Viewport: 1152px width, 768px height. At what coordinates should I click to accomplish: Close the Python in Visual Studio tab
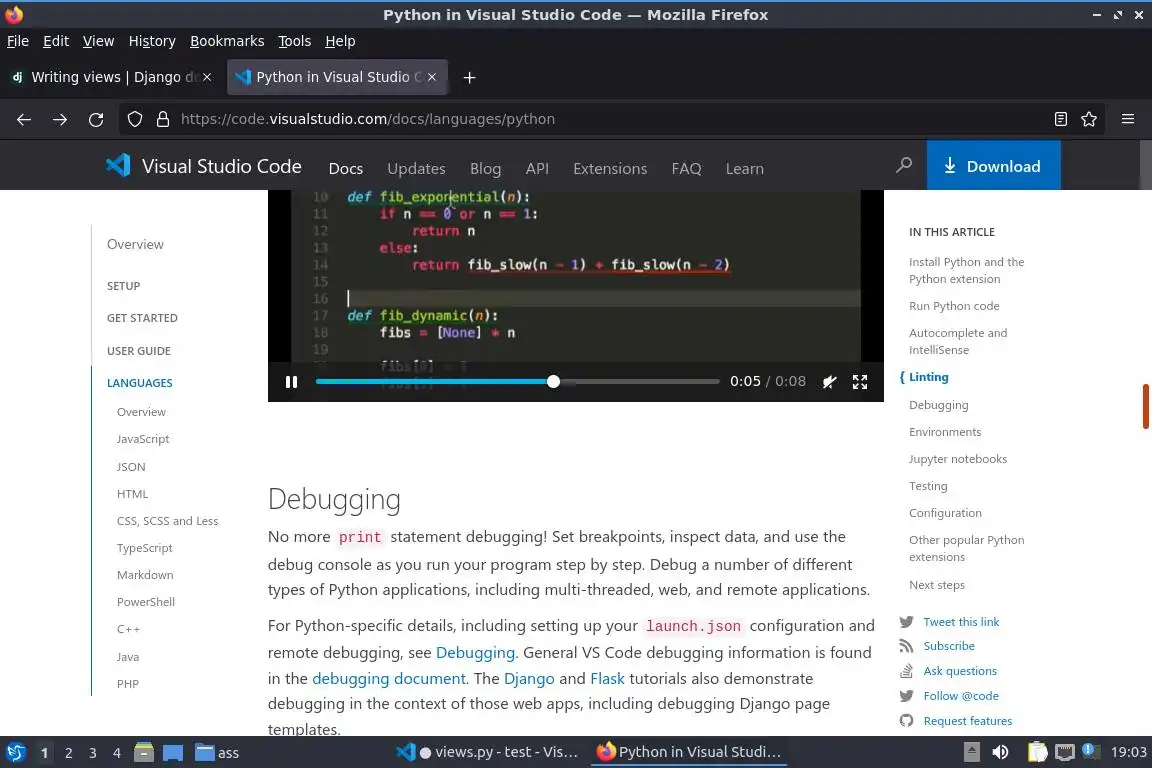click(x=432, y=77)
